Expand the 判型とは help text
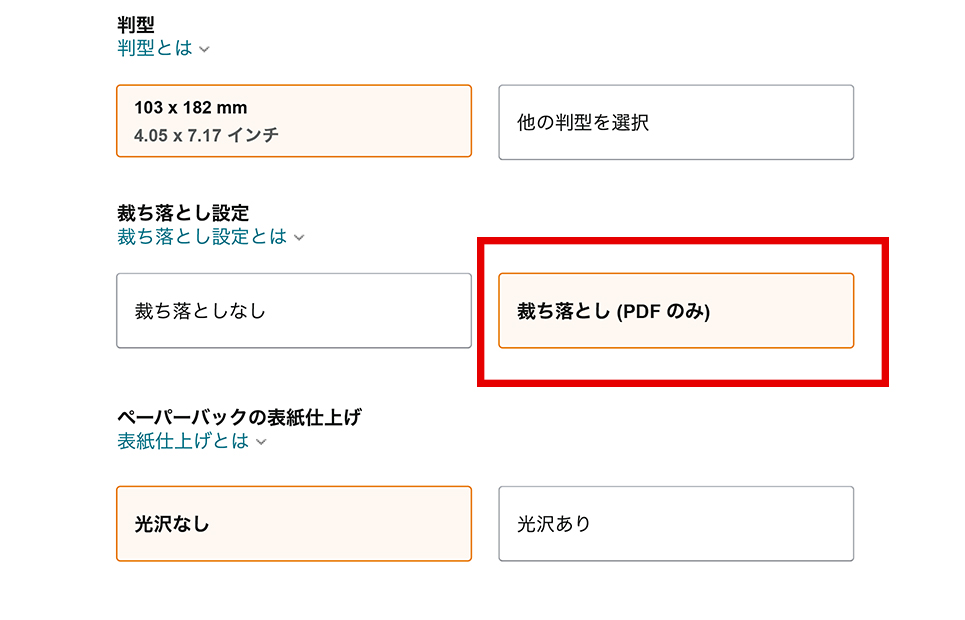 (155, 48)
